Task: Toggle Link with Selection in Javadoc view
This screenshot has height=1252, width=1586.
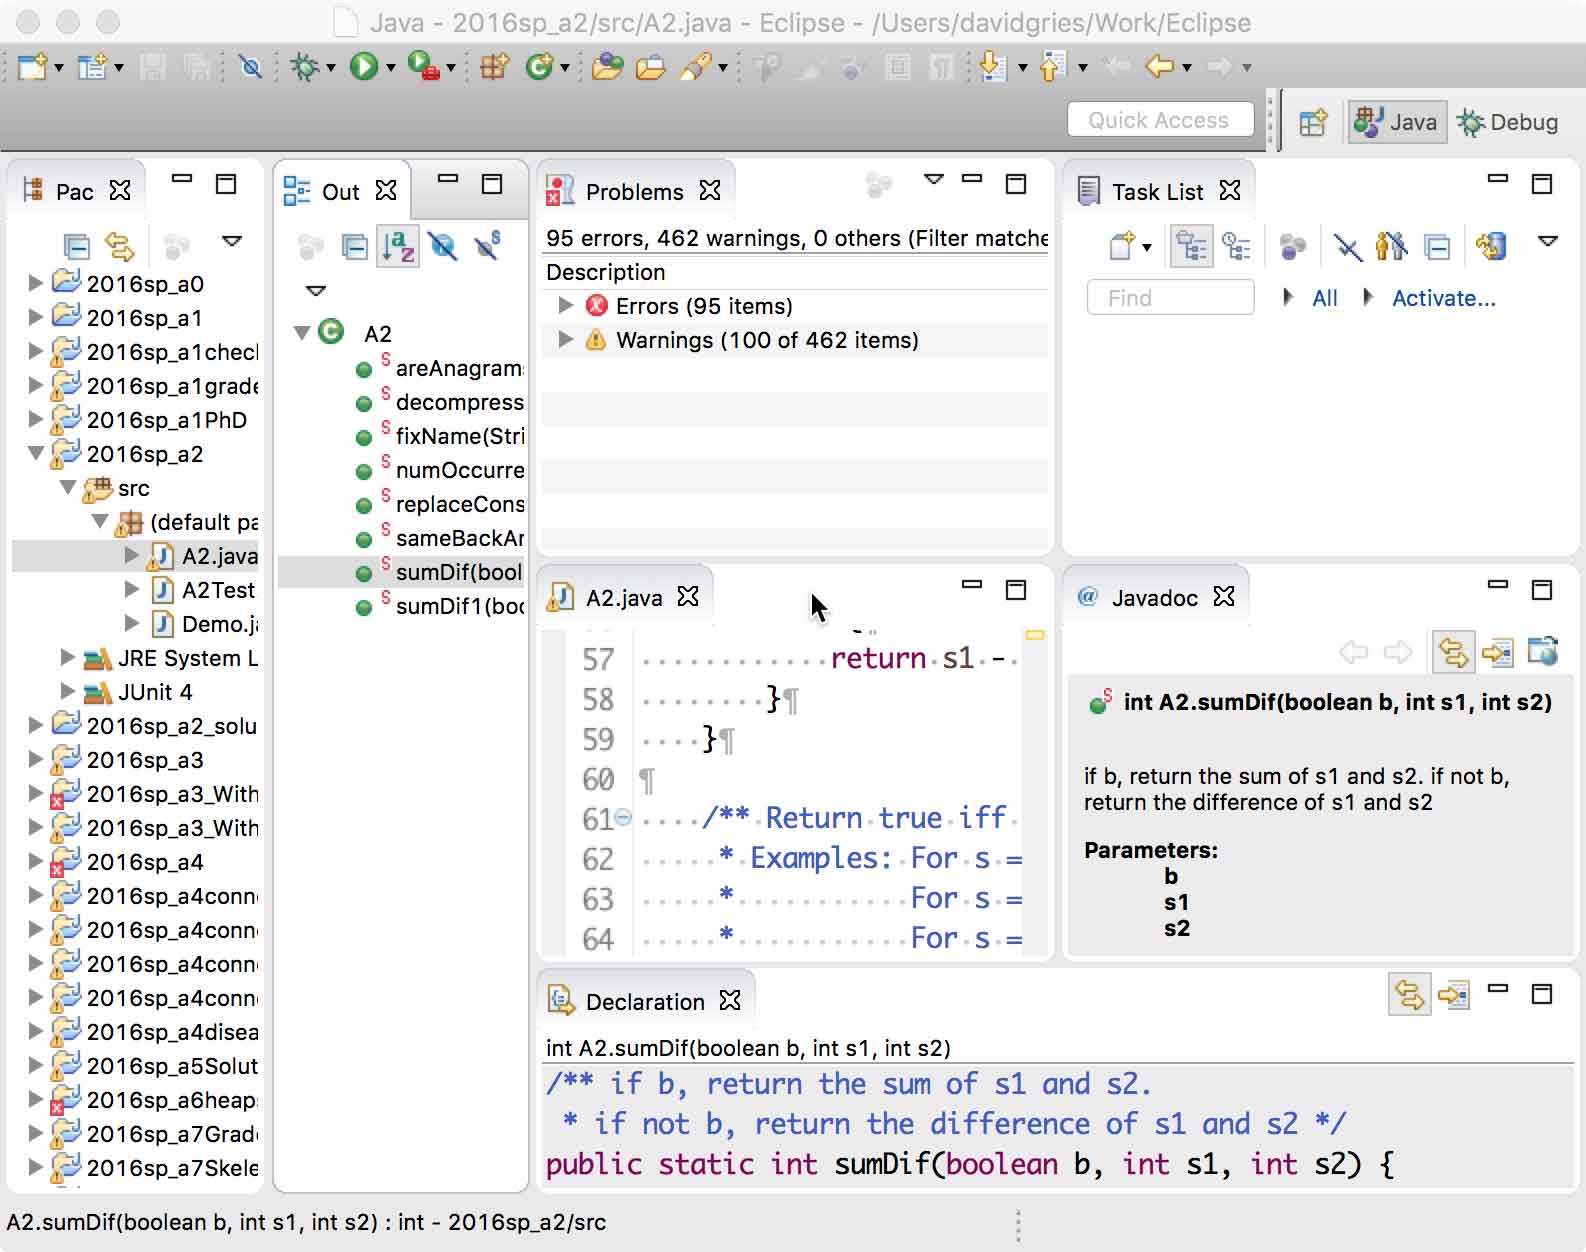Action: click(1452, 653)
